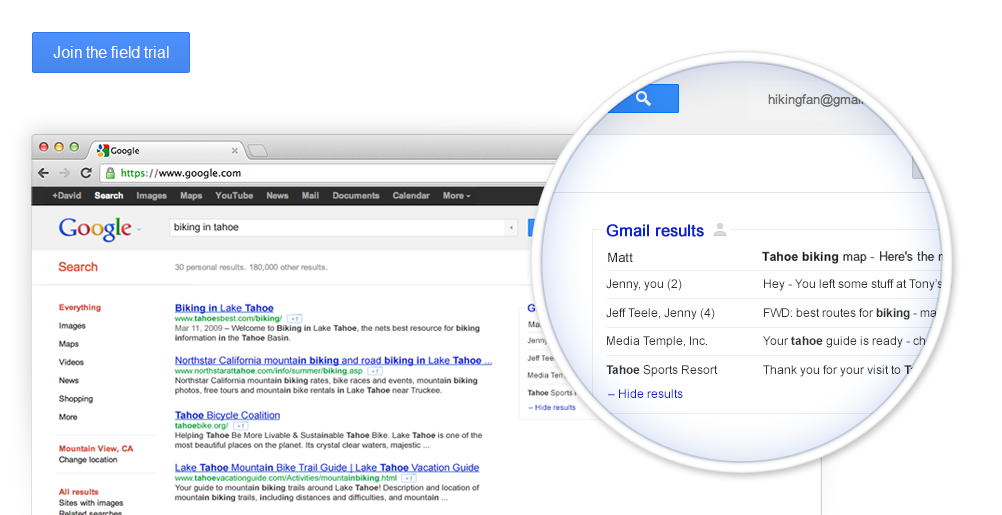
Task: Select Maps filter in left sidebar
Action: pos(69,344)
